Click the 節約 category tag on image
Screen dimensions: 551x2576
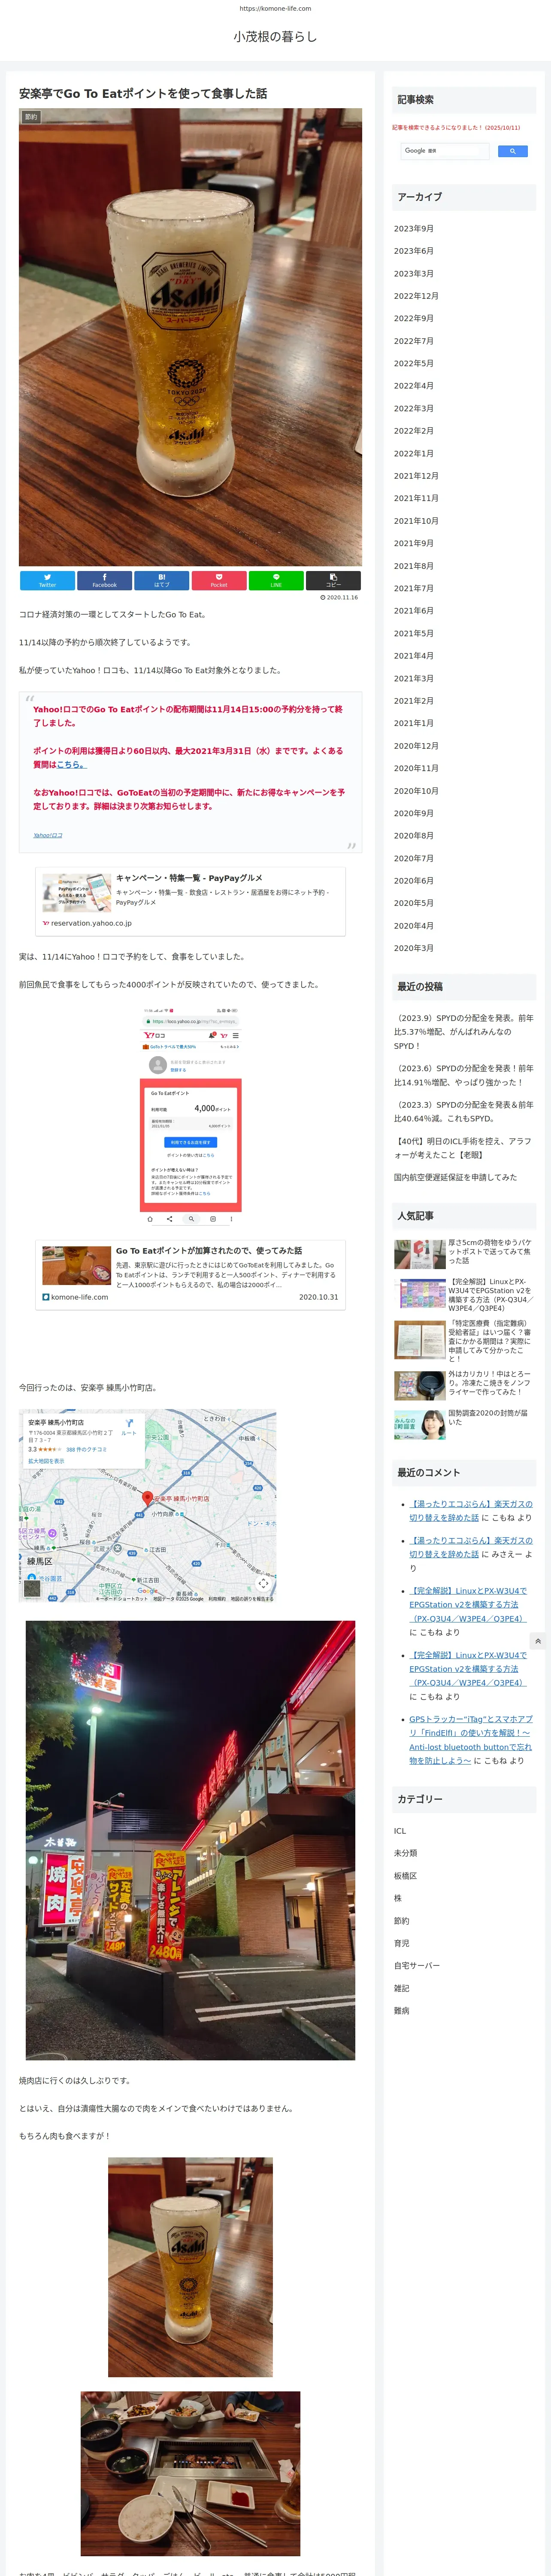click(31, 117)
